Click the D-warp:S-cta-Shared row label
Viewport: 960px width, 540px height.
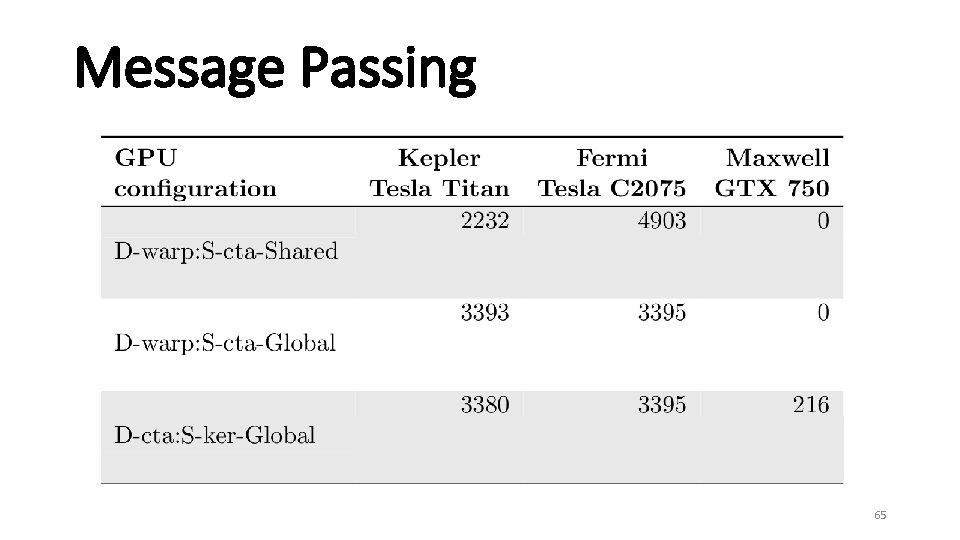pyautogui.click(x=226, y=251)
